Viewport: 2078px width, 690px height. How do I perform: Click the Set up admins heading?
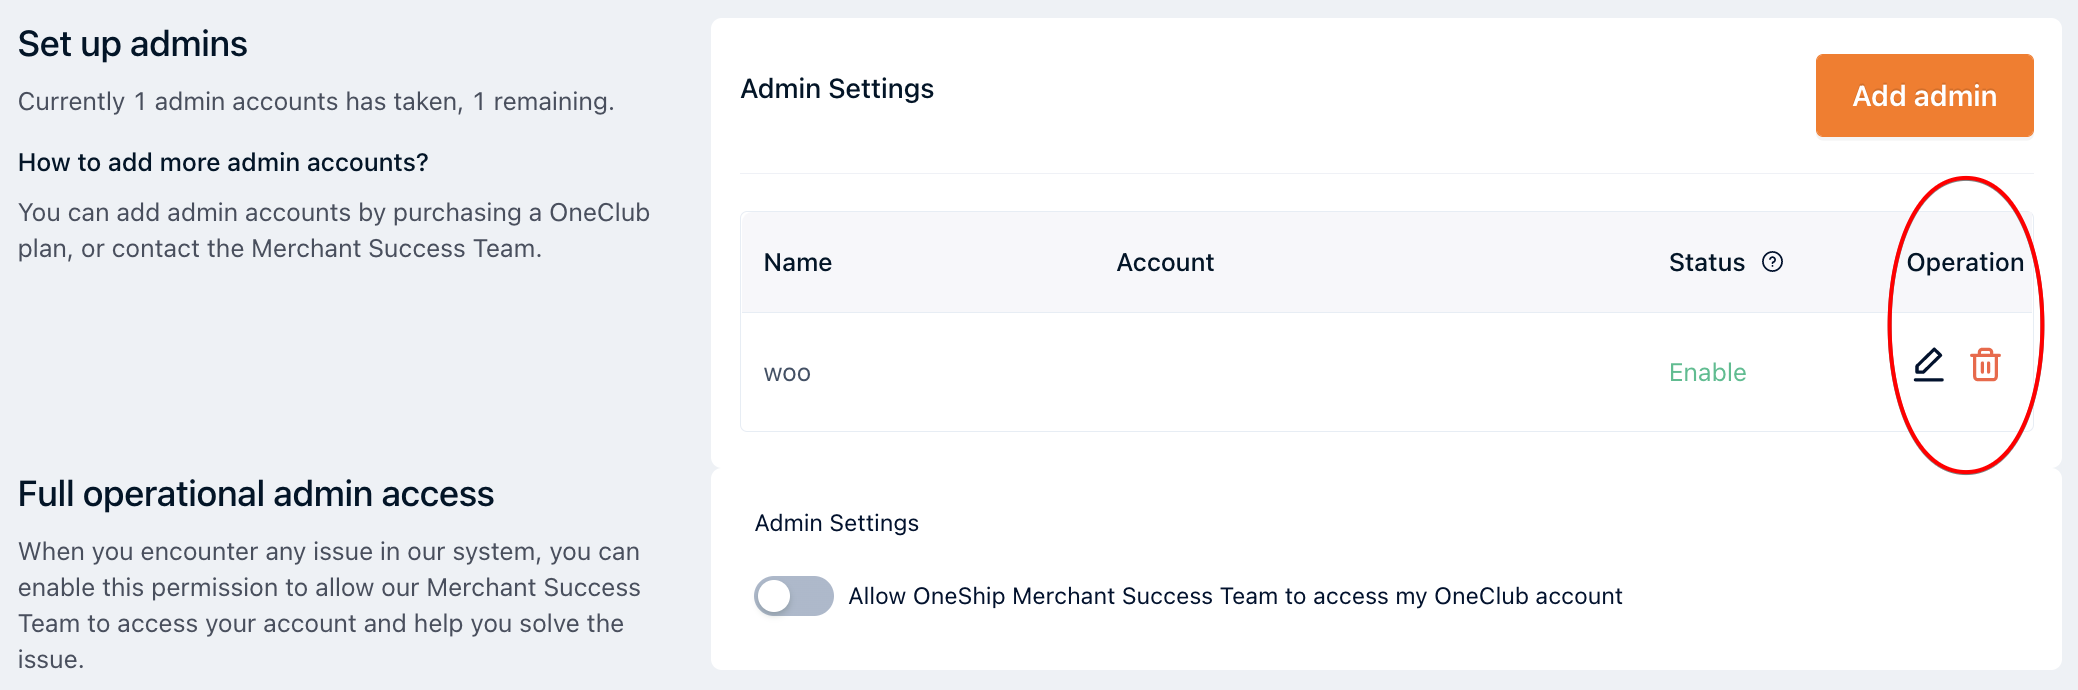[133, 44]
